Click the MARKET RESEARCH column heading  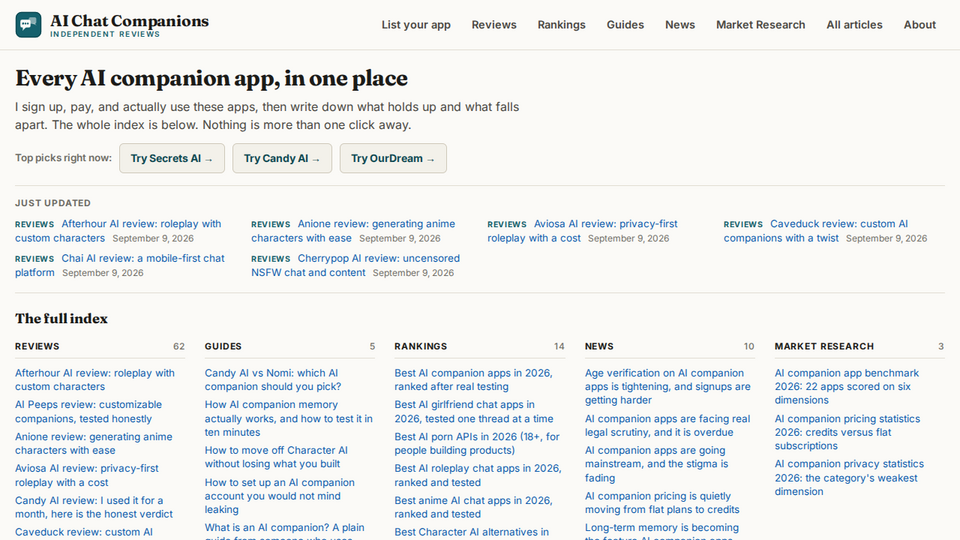coord(824,347)
